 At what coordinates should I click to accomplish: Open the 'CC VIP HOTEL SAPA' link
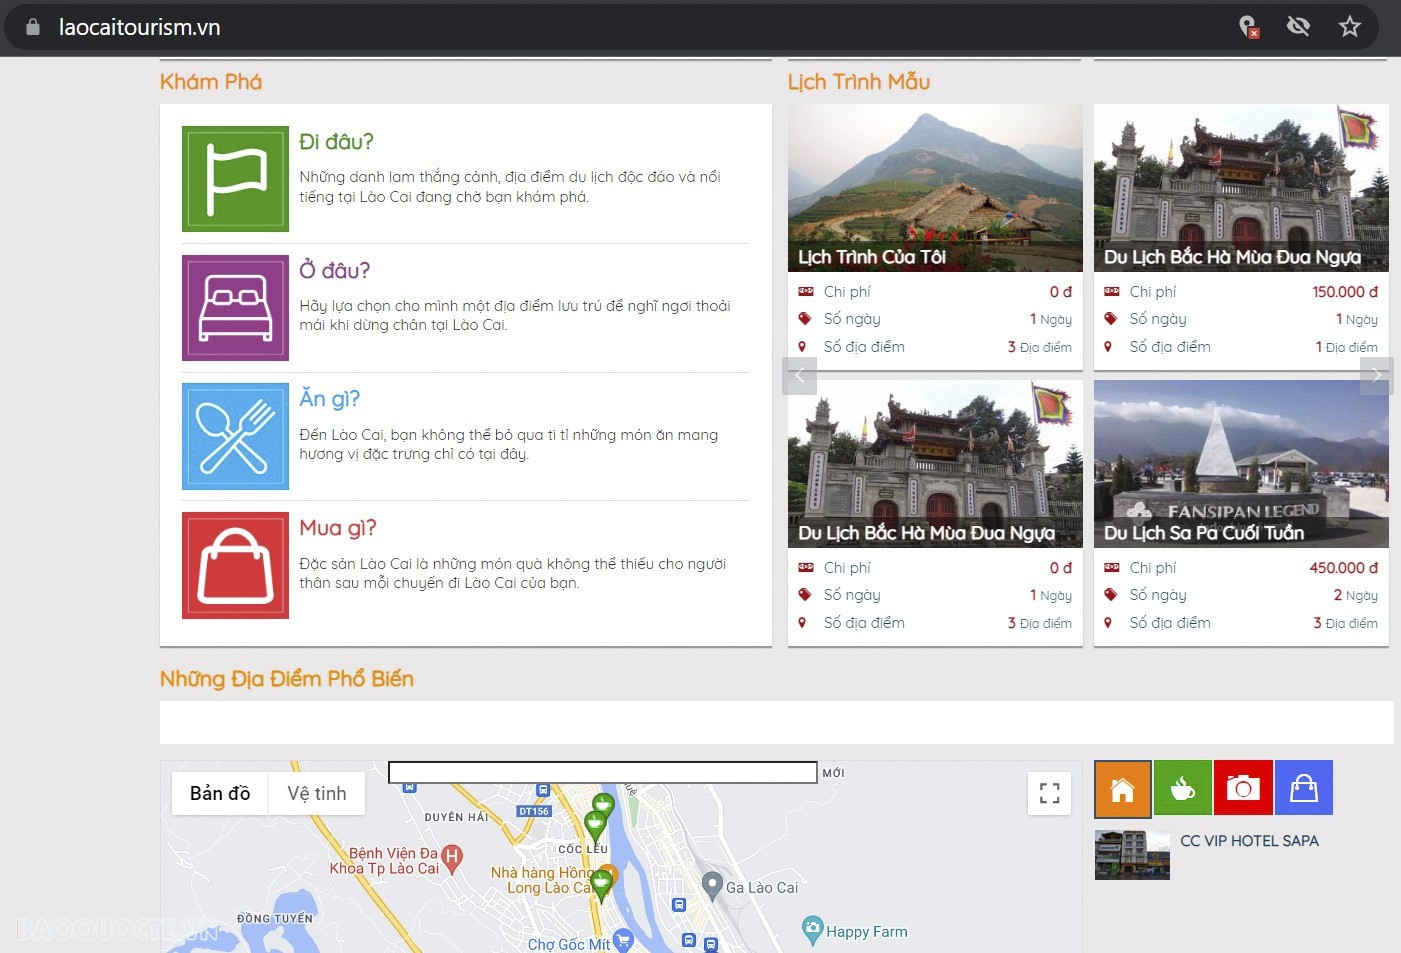tap(1249, 841)
